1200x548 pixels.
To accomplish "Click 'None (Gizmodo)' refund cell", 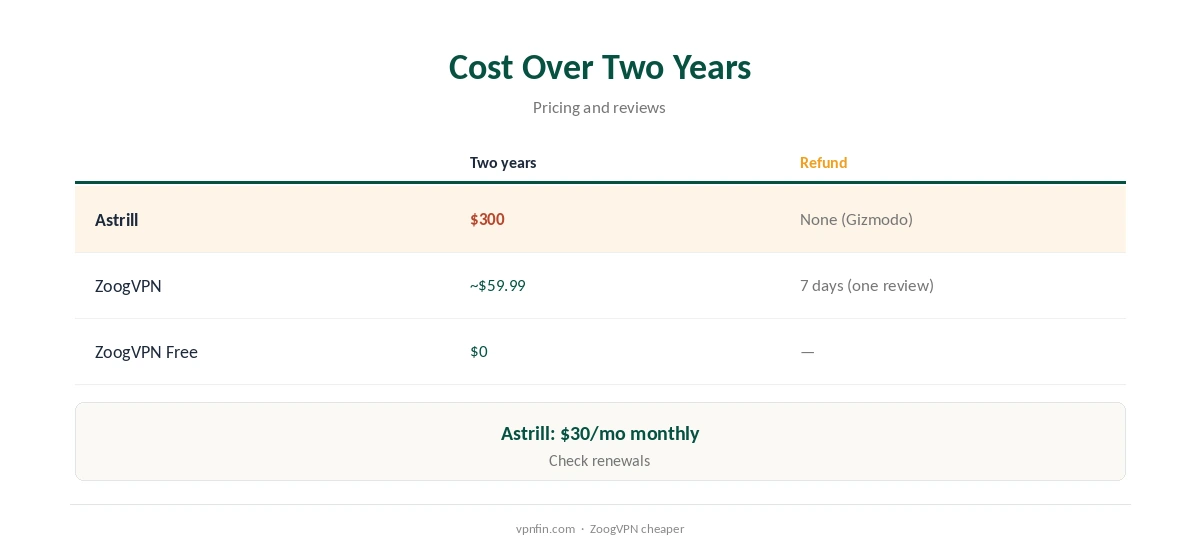I will tap(856, 219).
